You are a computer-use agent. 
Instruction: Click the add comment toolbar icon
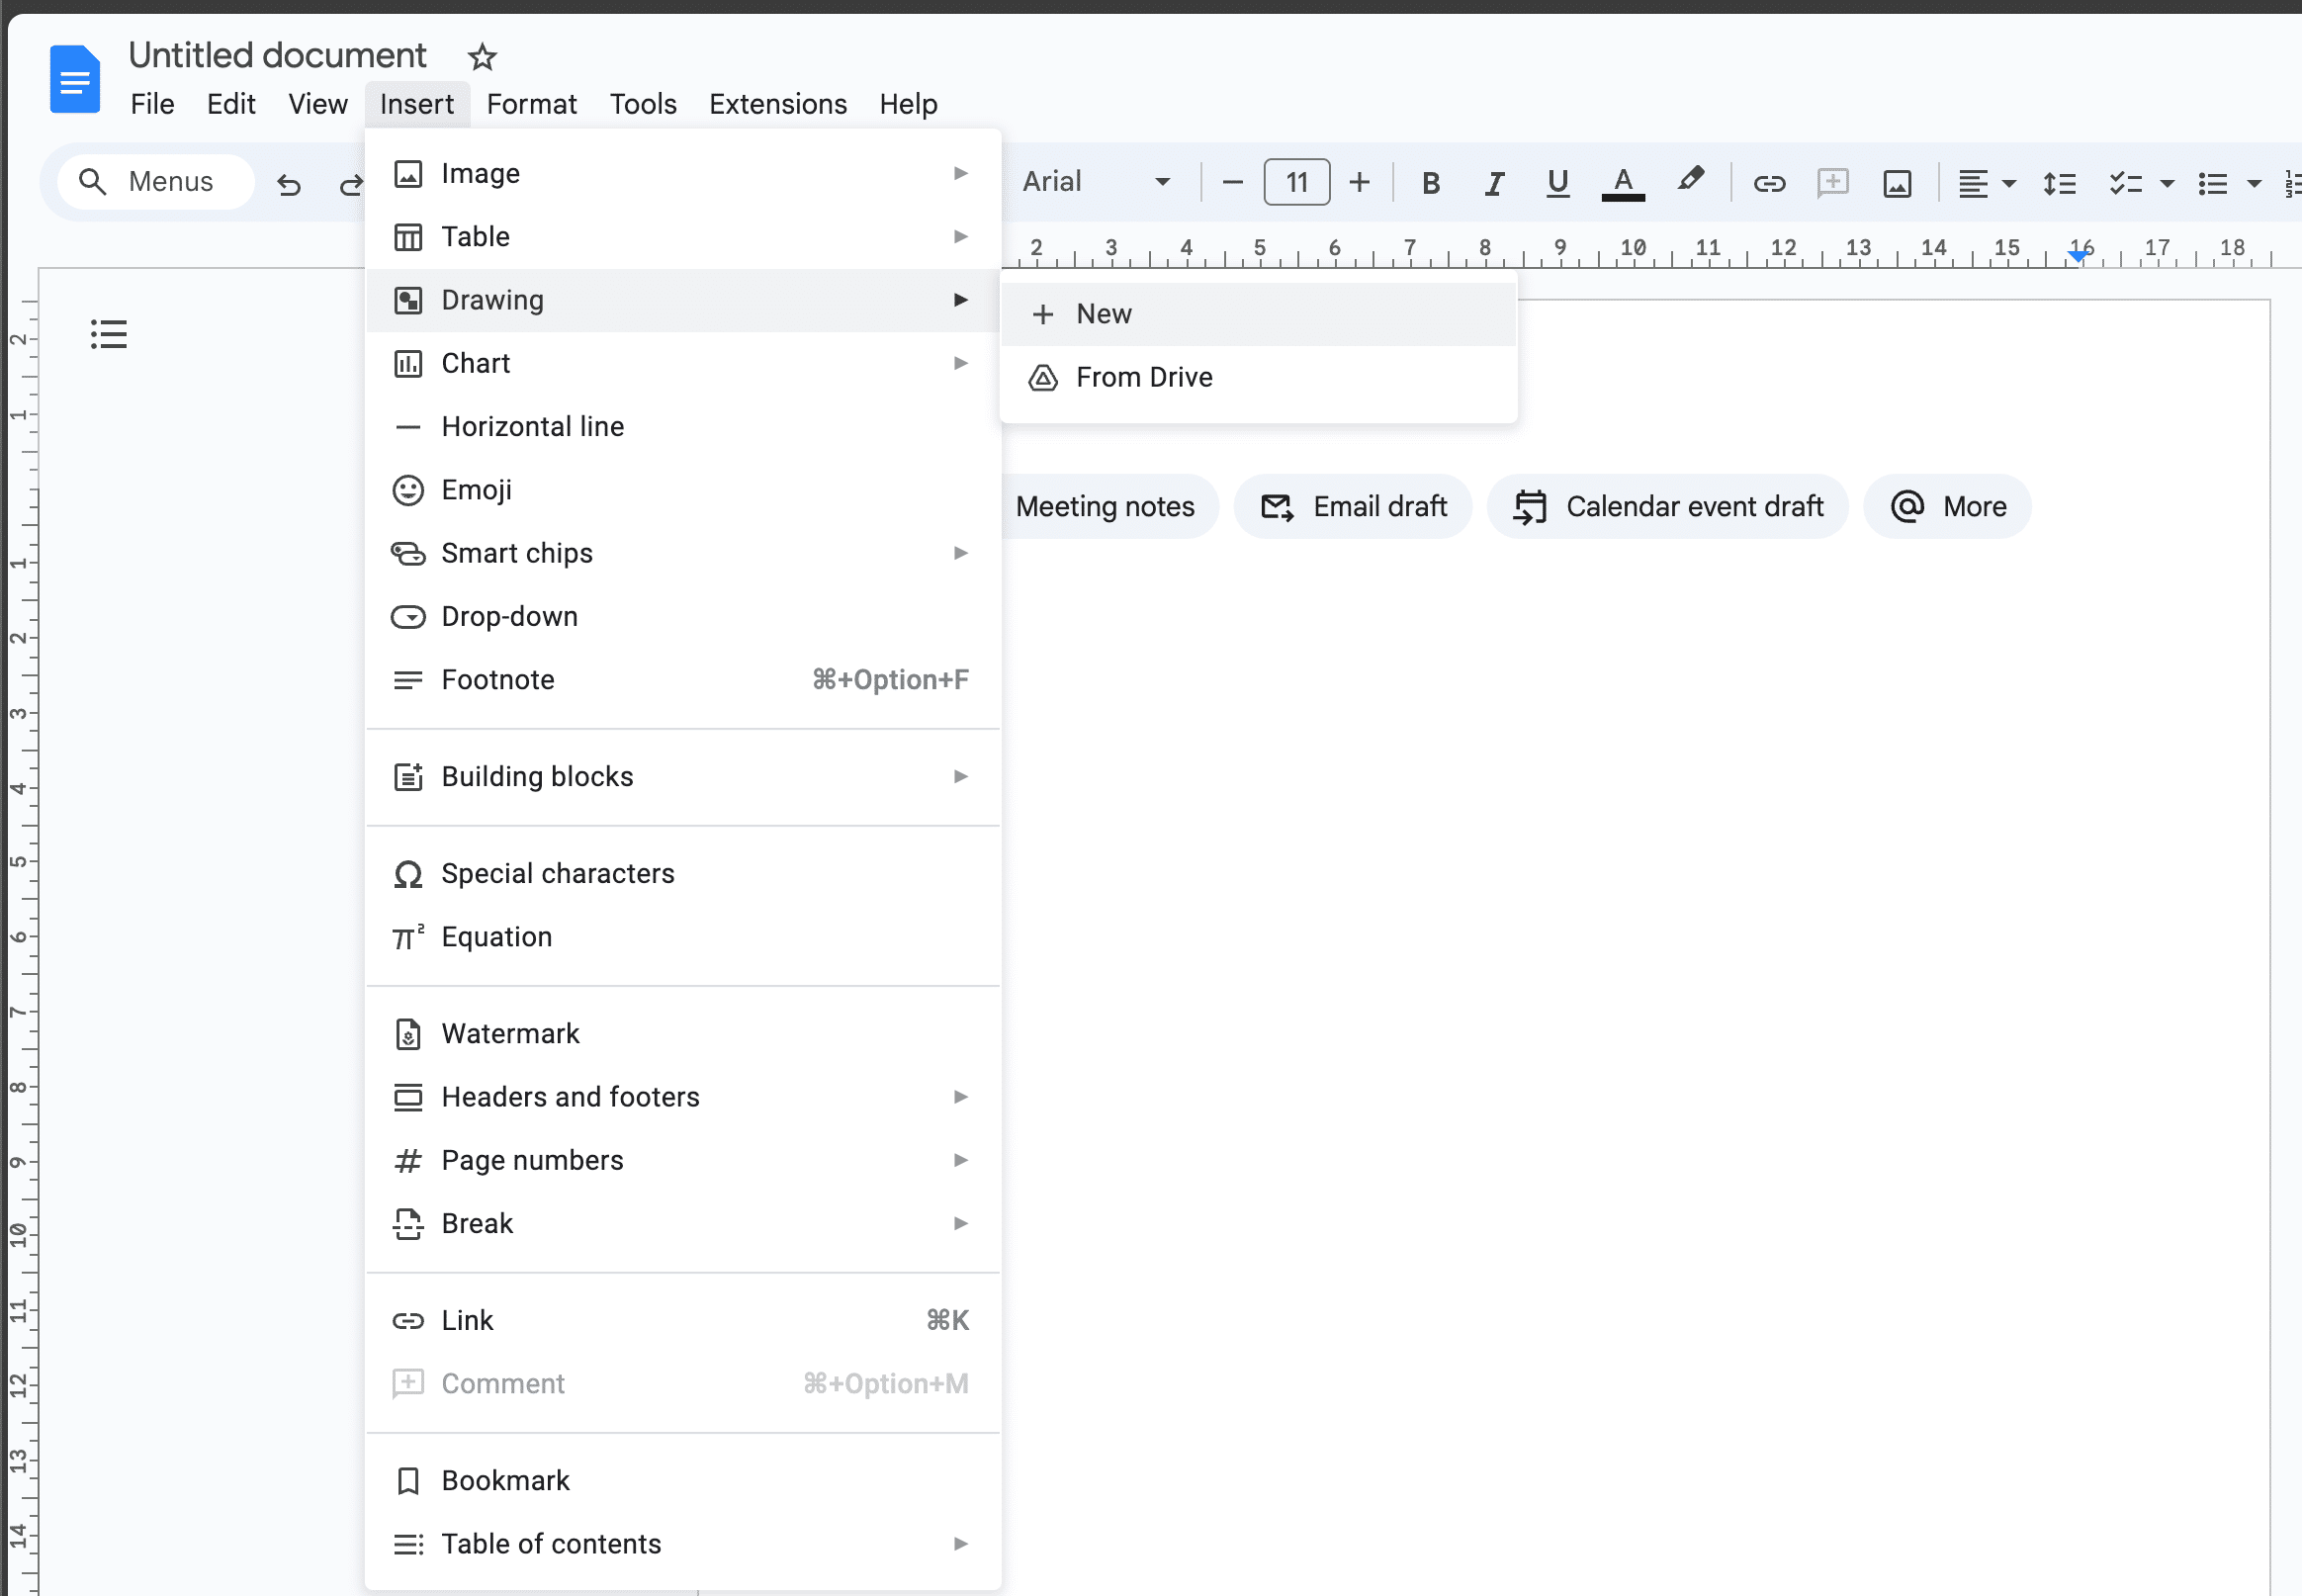point(1832,183)
